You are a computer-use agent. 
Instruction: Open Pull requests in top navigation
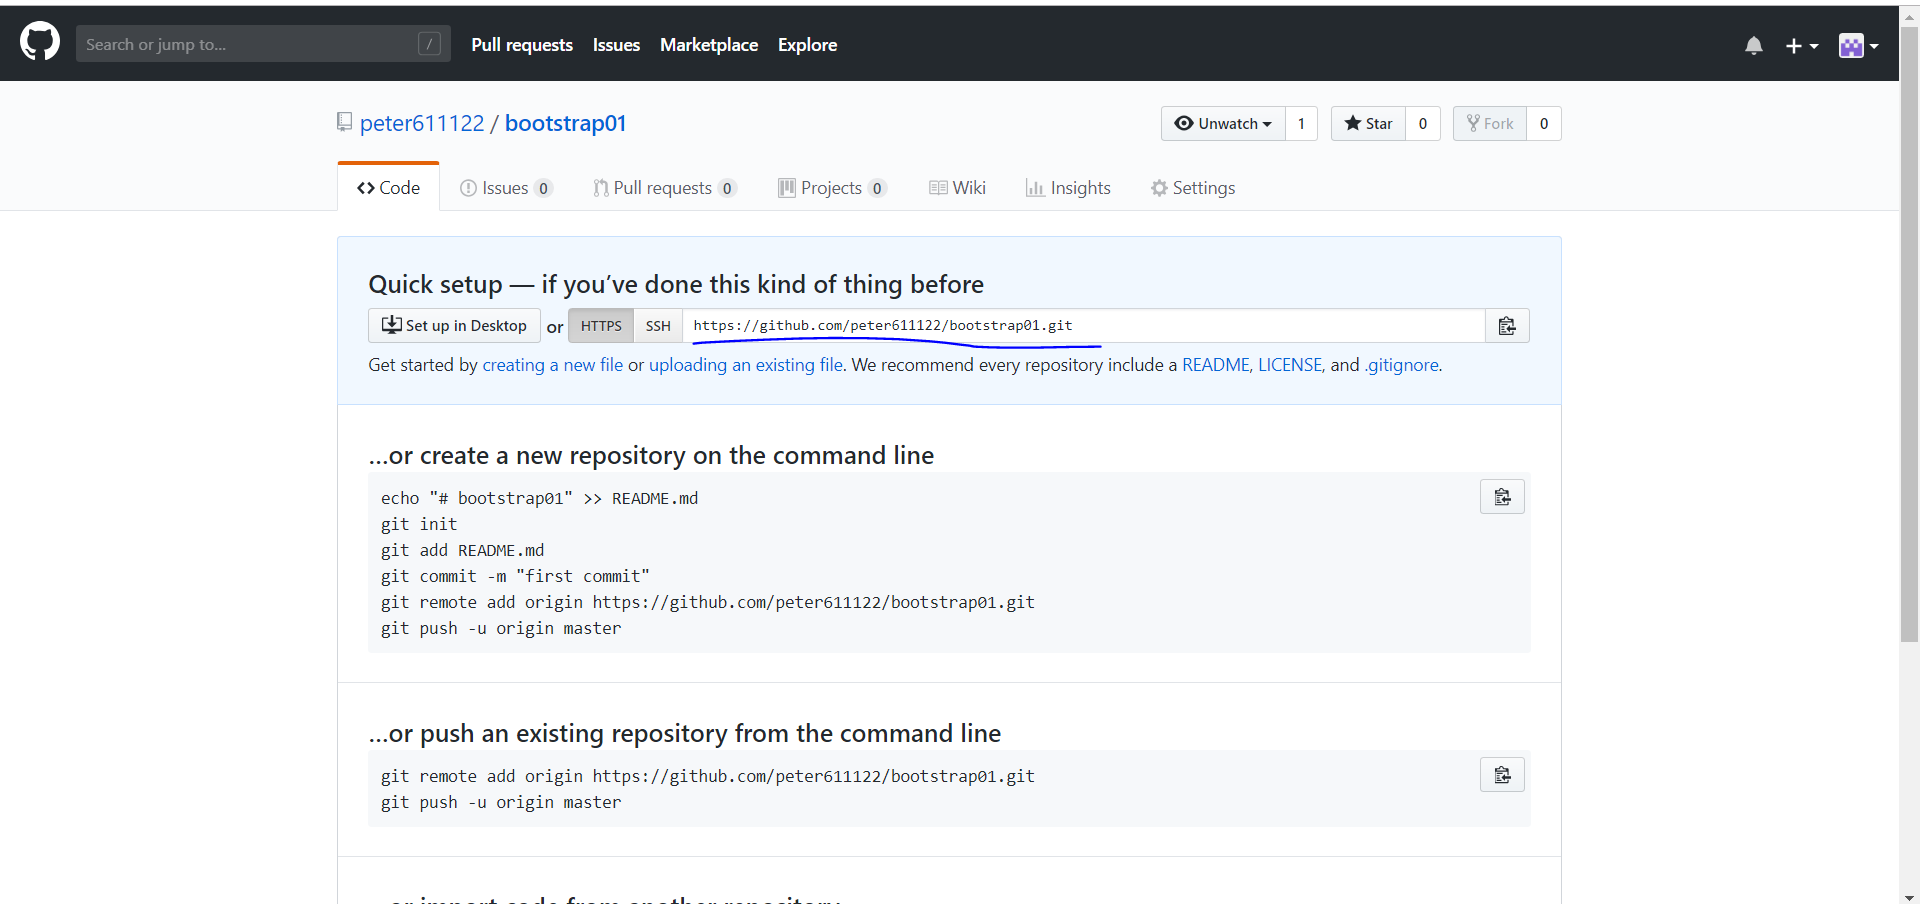(522, 45)
